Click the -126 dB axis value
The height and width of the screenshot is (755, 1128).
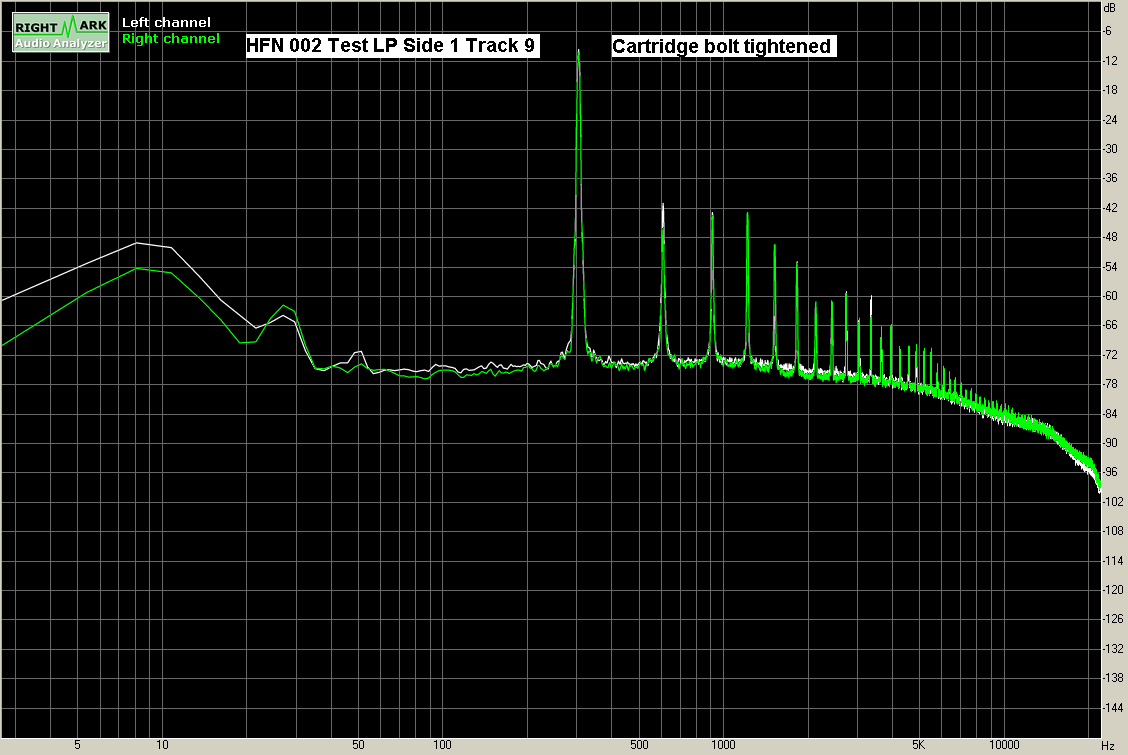tap(1113, 619)
